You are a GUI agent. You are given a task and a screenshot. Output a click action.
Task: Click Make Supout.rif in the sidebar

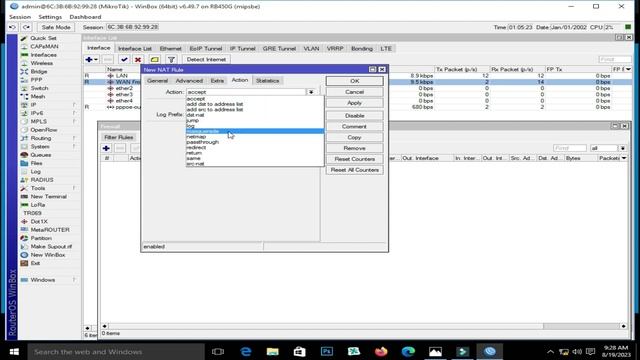[51, 247]
